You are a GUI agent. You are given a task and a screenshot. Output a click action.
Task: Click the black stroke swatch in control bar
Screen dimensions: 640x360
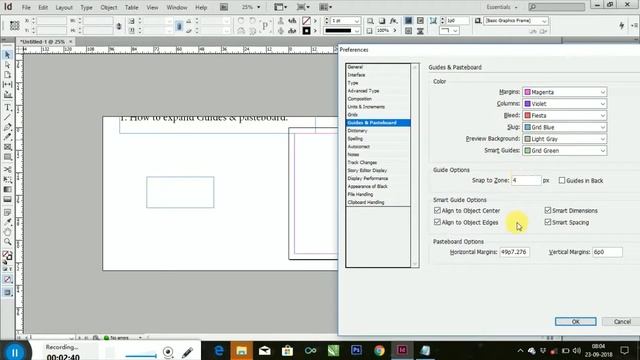(x=306, y=31)
